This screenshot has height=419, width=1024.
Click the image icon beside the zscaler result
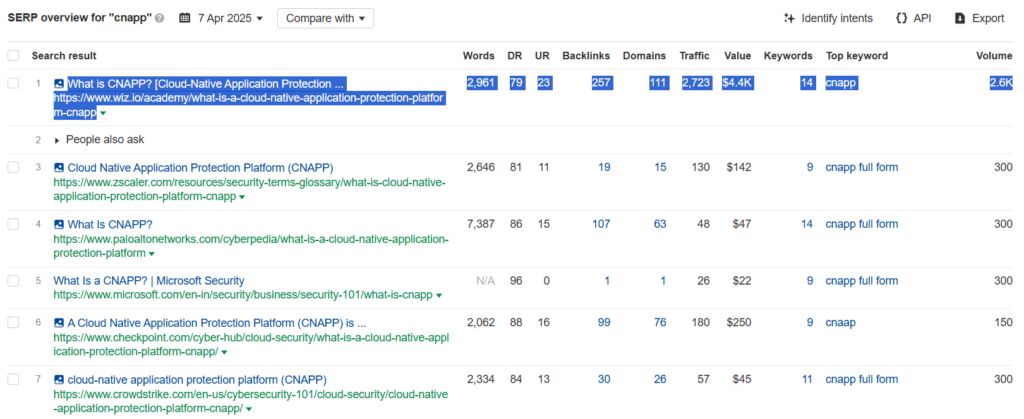coord(59,168)
